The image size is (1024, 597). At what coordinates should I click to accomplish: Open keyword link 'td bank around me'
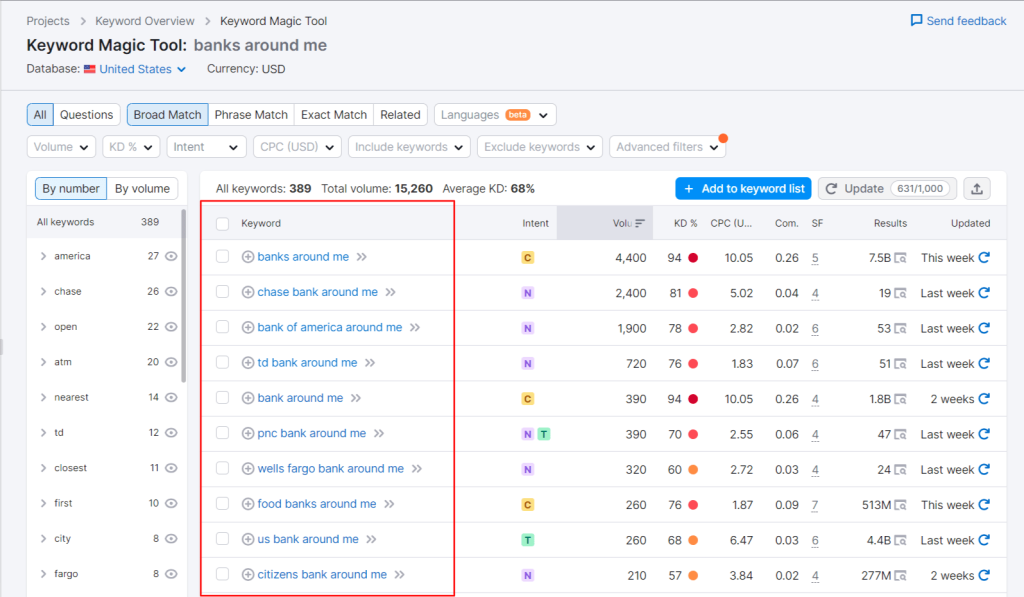[x=307, y=363]
